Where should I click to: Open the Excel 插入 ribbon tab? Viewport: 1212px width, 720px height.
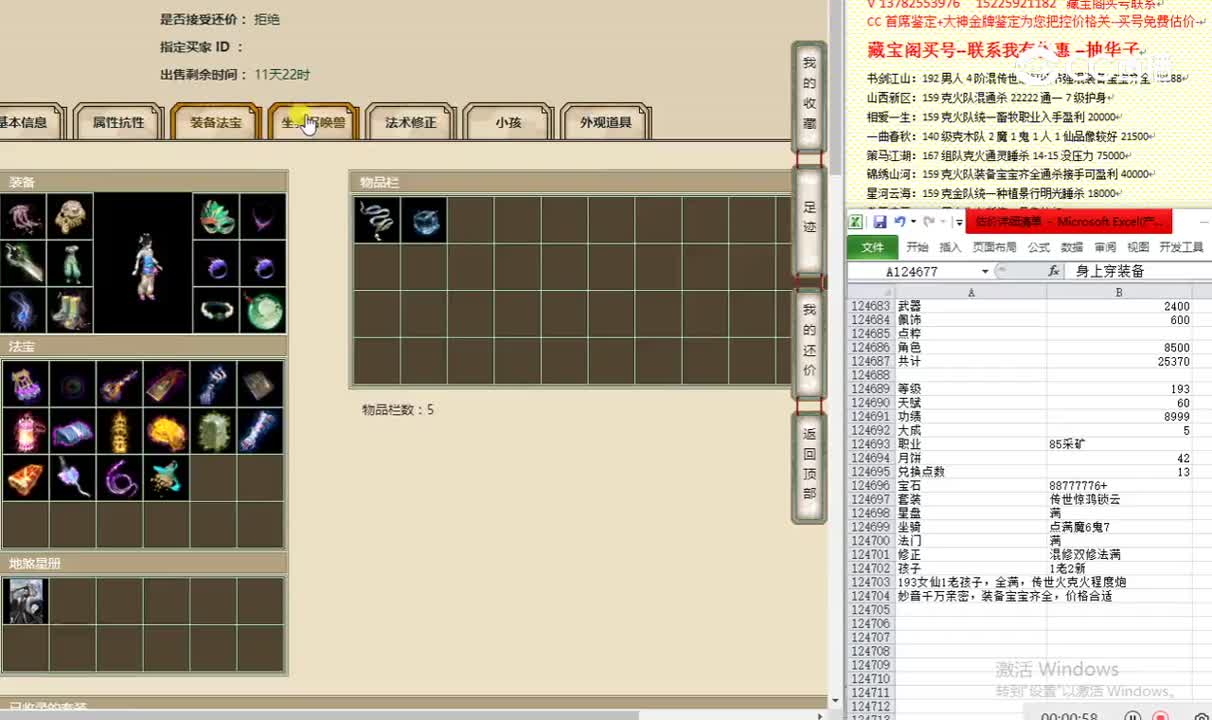[950, 247]
